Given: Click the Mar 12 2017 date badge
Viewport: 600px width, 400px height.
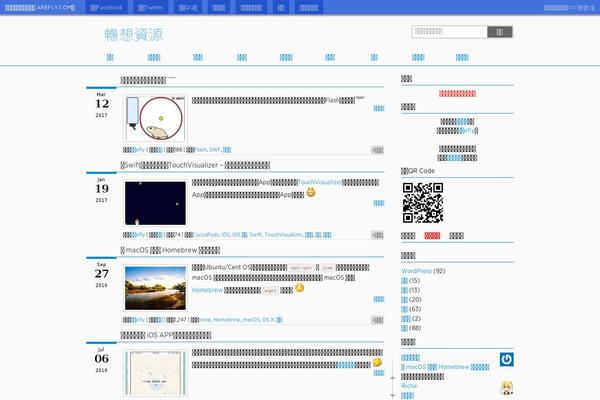Looking at the screenshot, I should click(101, 104).
